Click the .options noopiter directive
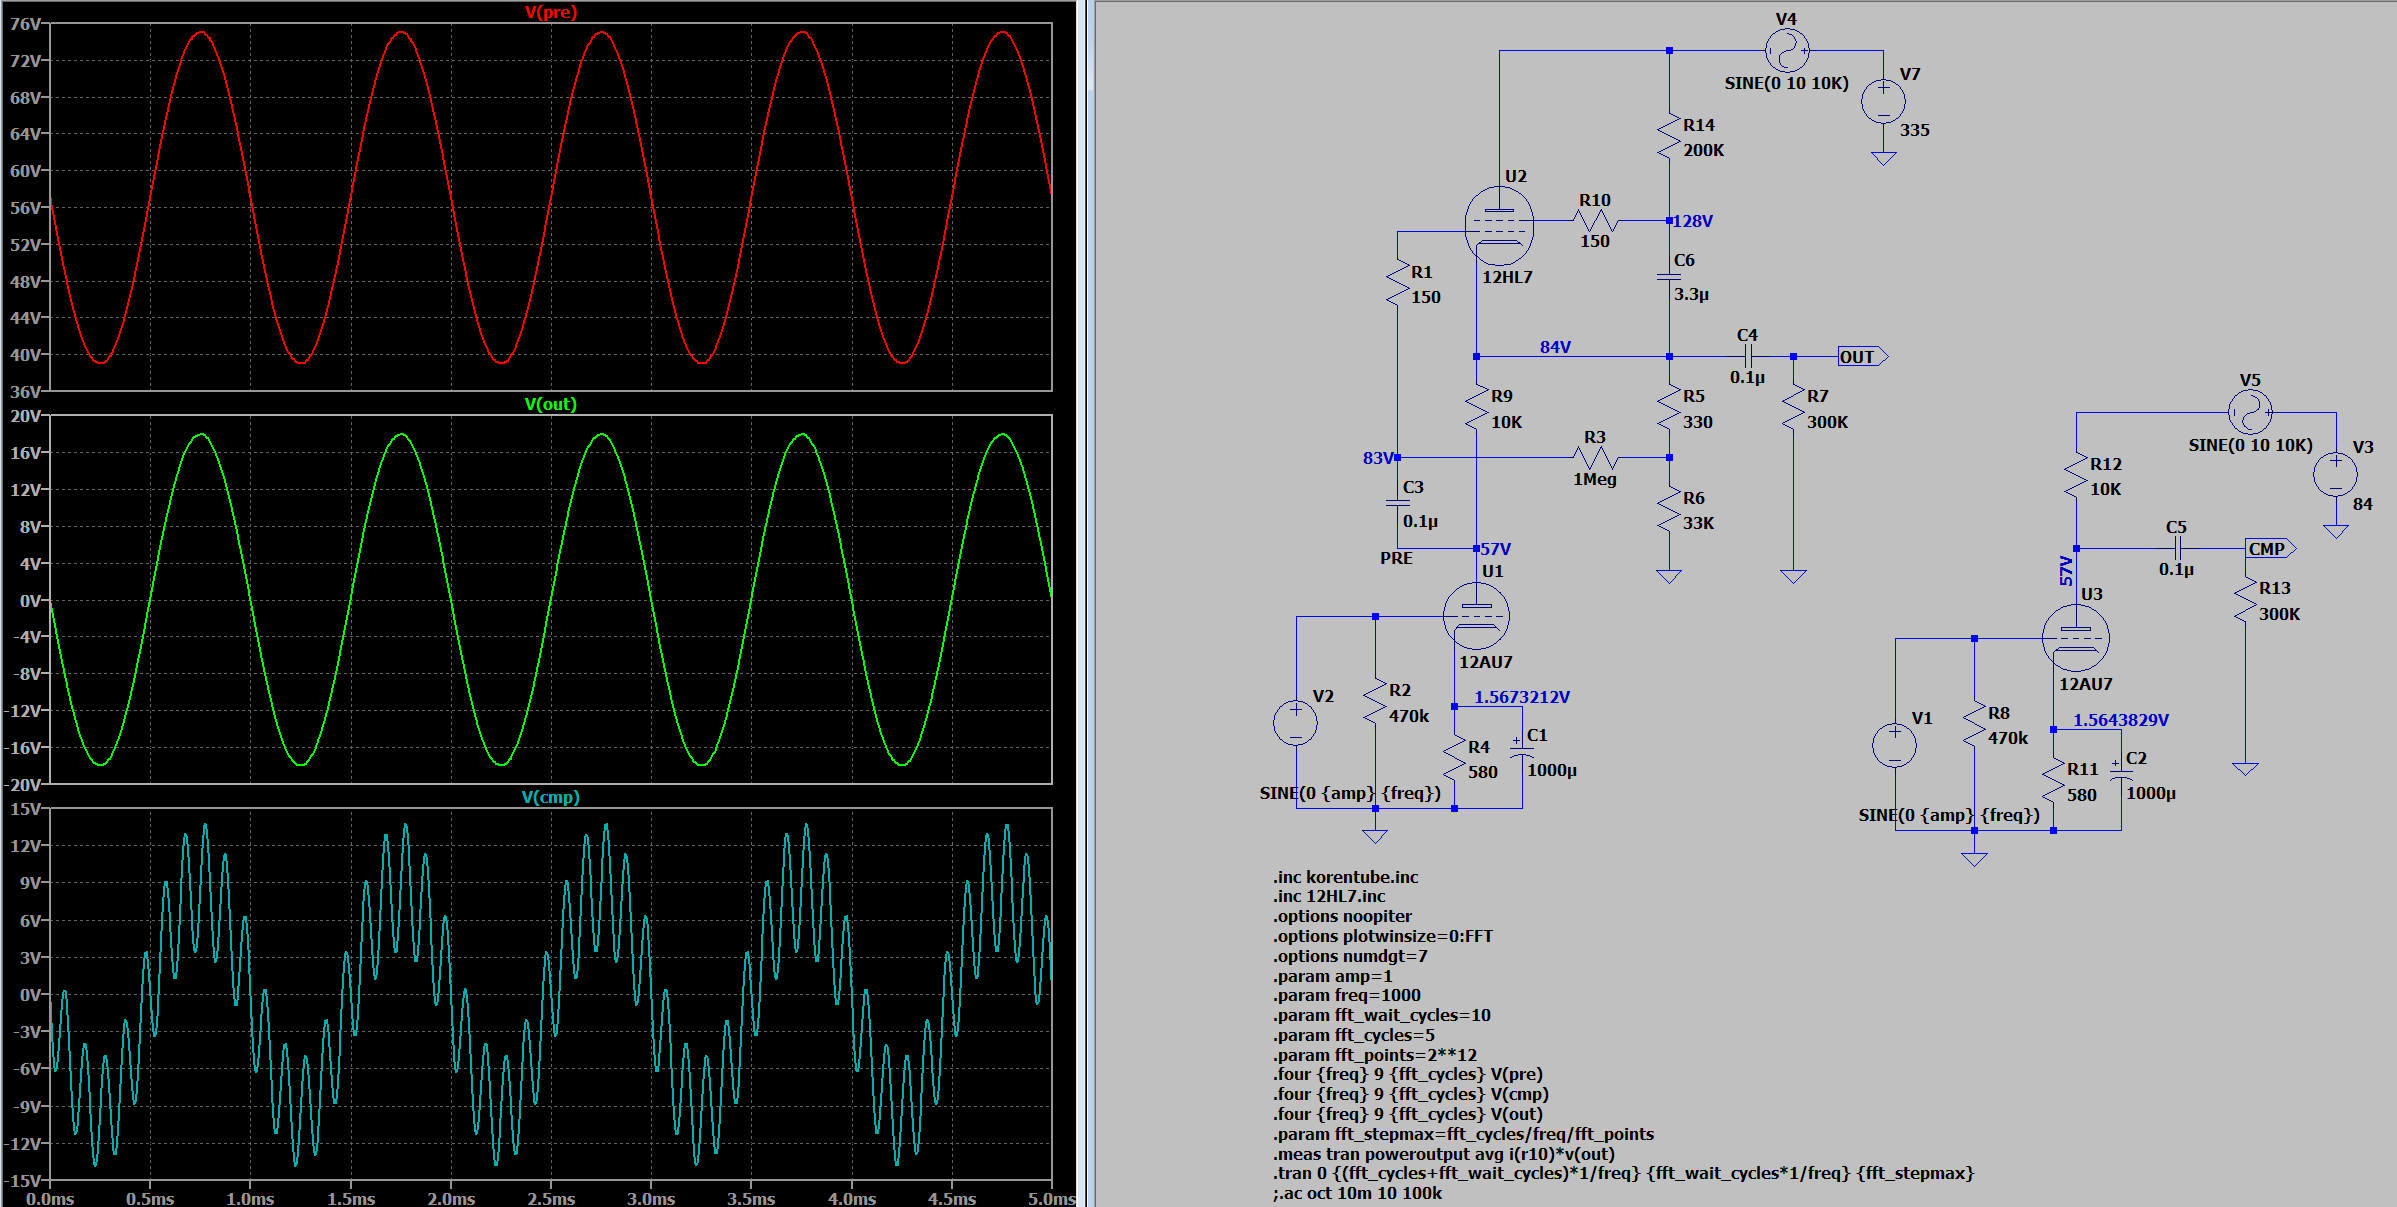Image resolution: width=2397 pixels, height=1207 pixels. (1342, 916)
